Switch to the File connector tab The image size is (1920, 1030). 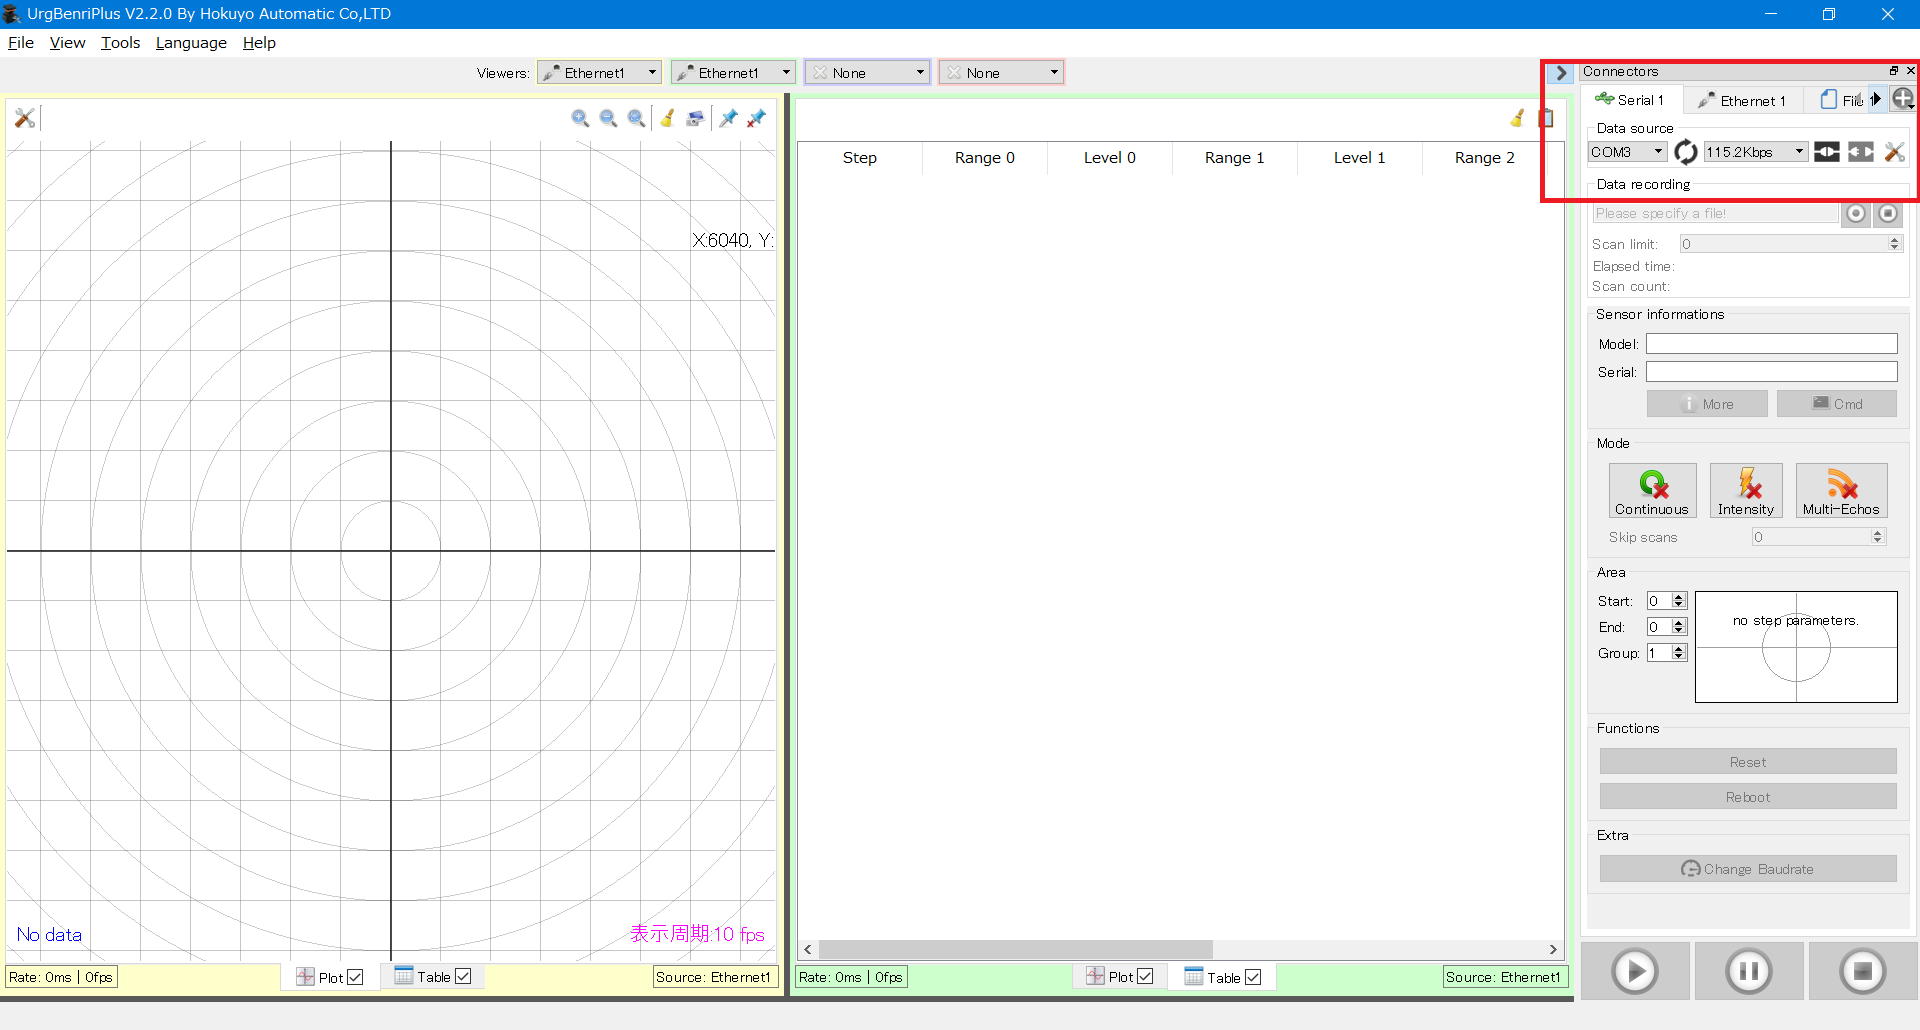click(1840, 100)
